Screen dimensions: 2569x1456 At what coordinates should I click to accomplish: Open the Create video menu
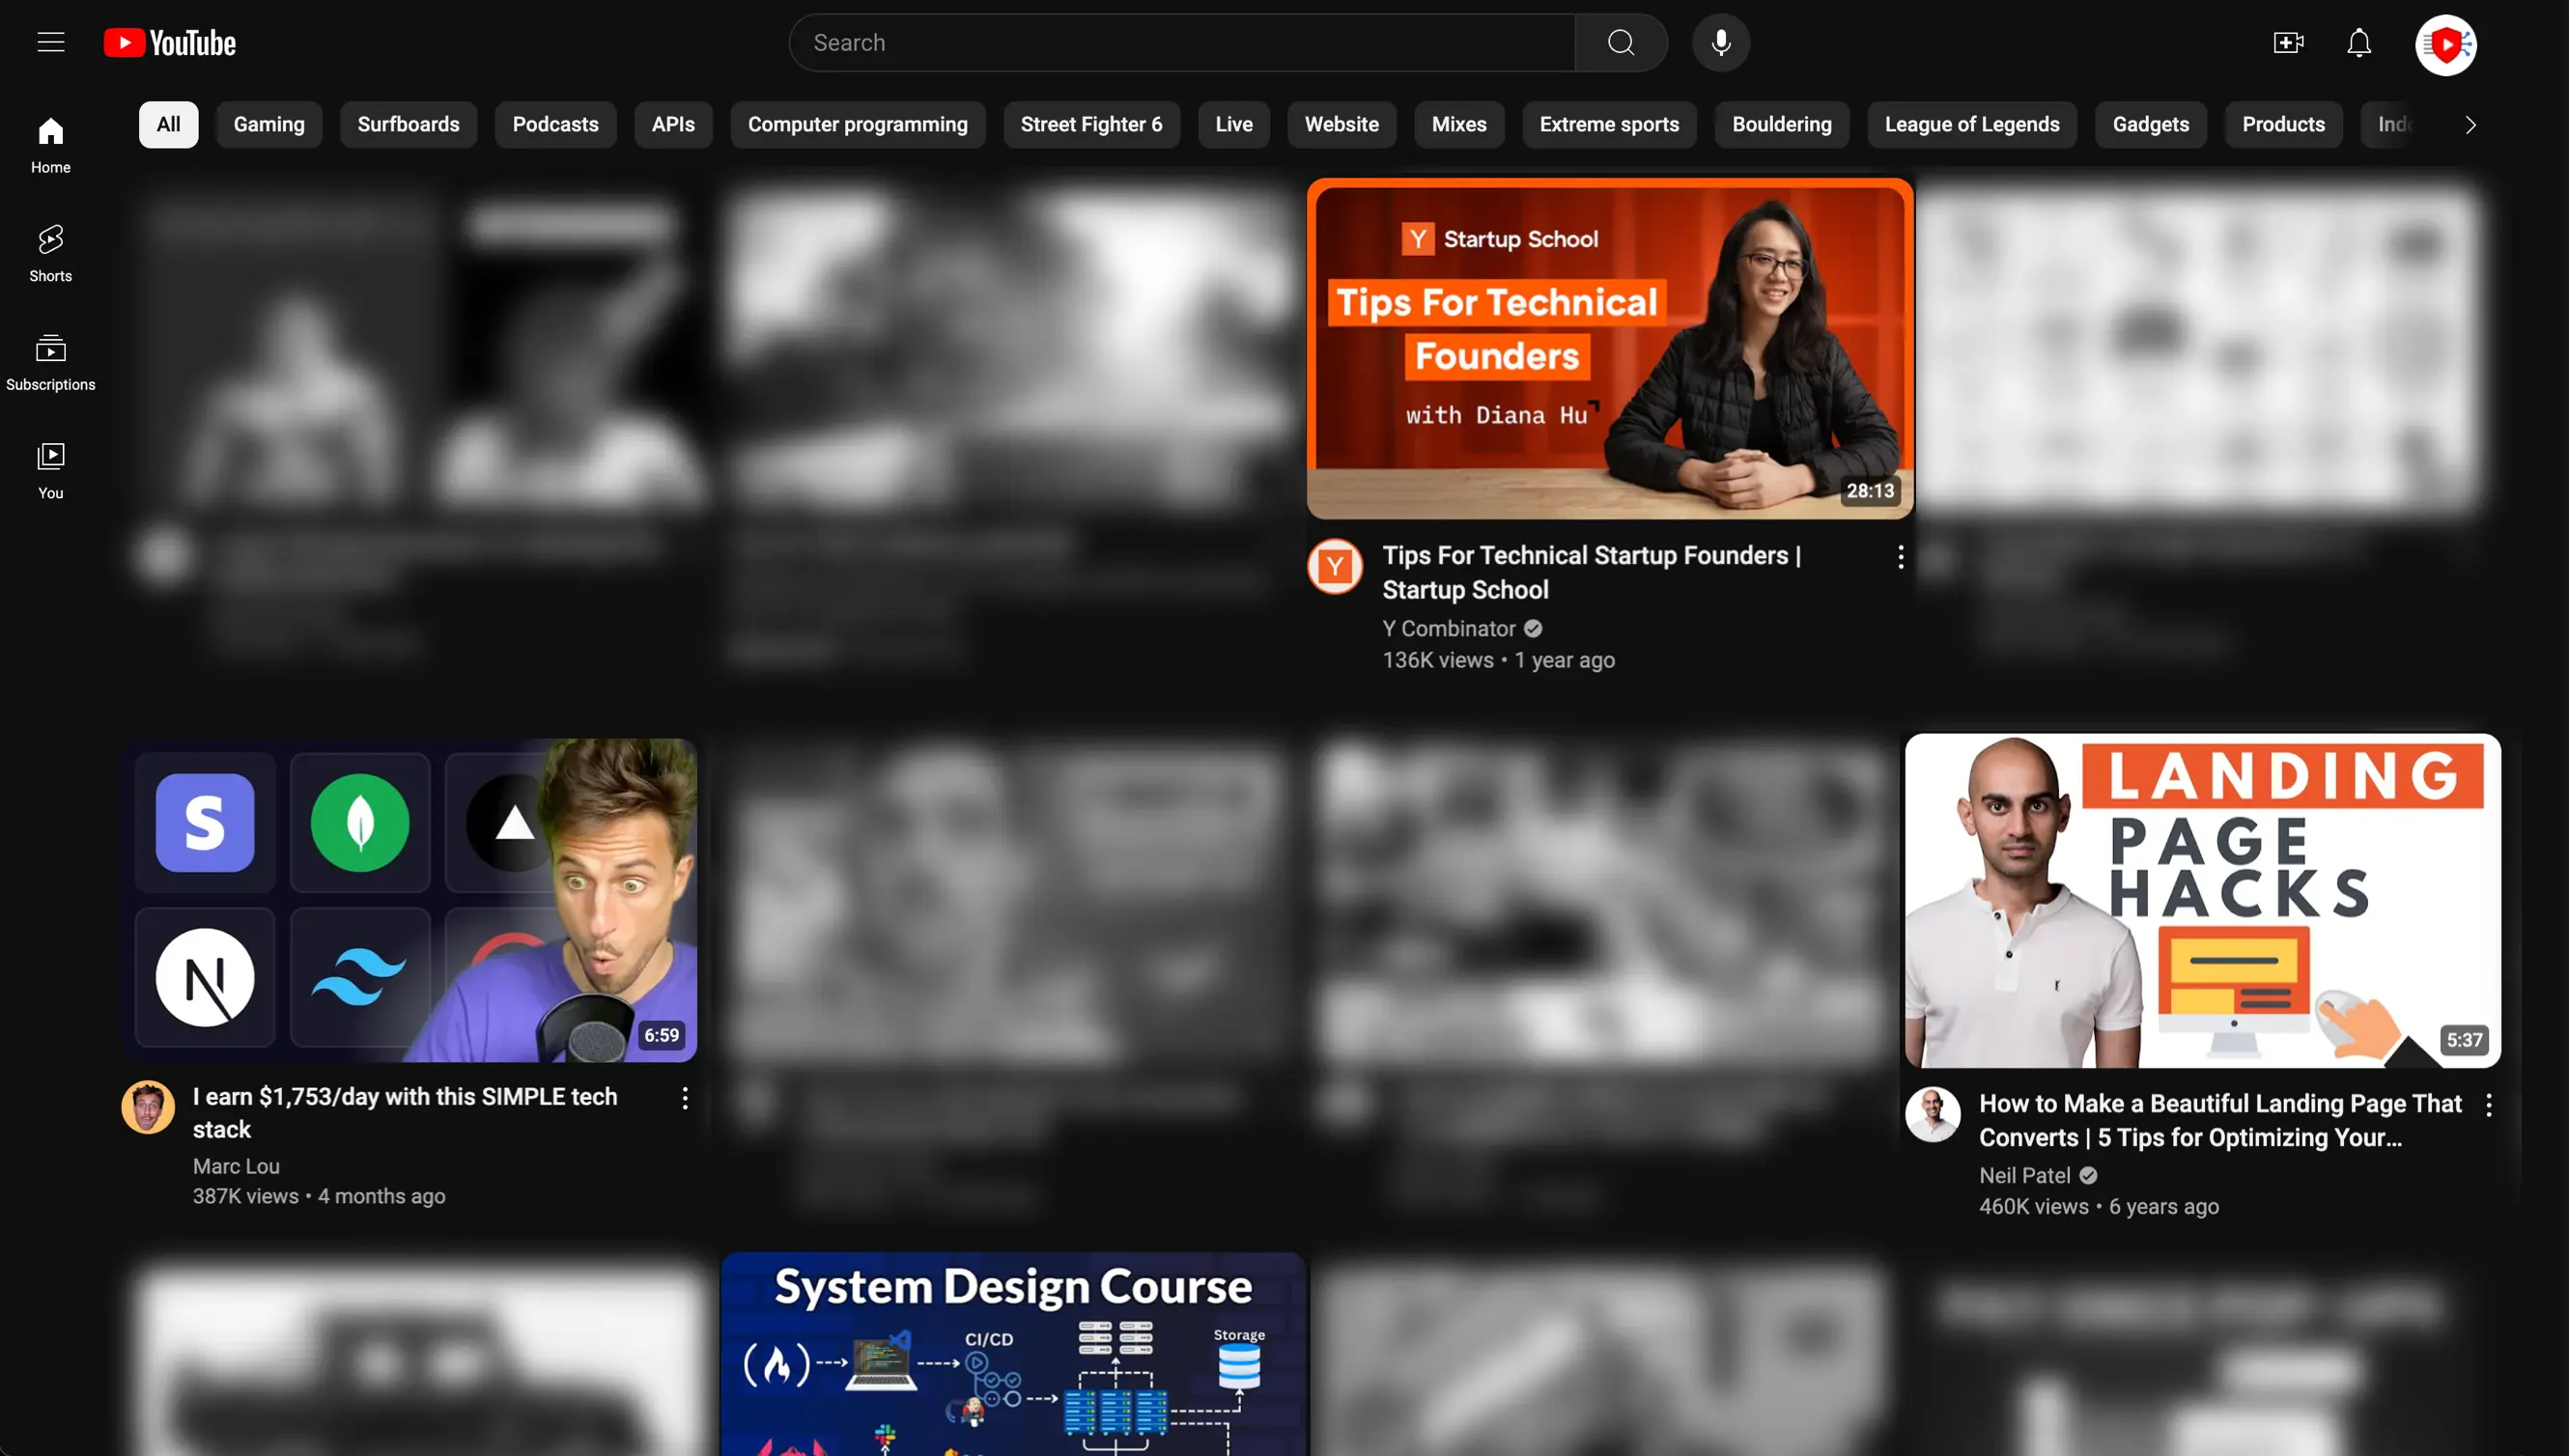pos(2288,43)
